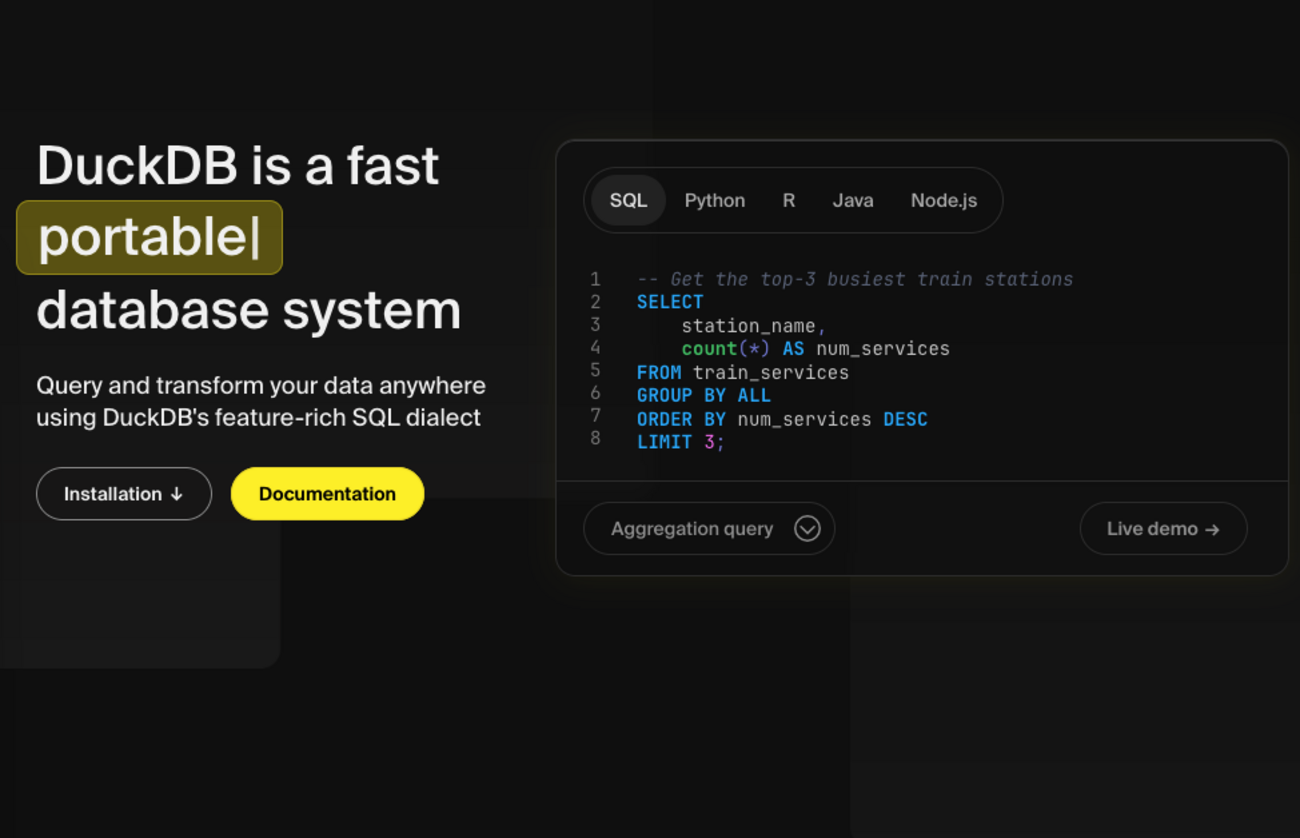1300x838 pixels.
Task: Switch to the Node.js tab
Action: [944, 200]
